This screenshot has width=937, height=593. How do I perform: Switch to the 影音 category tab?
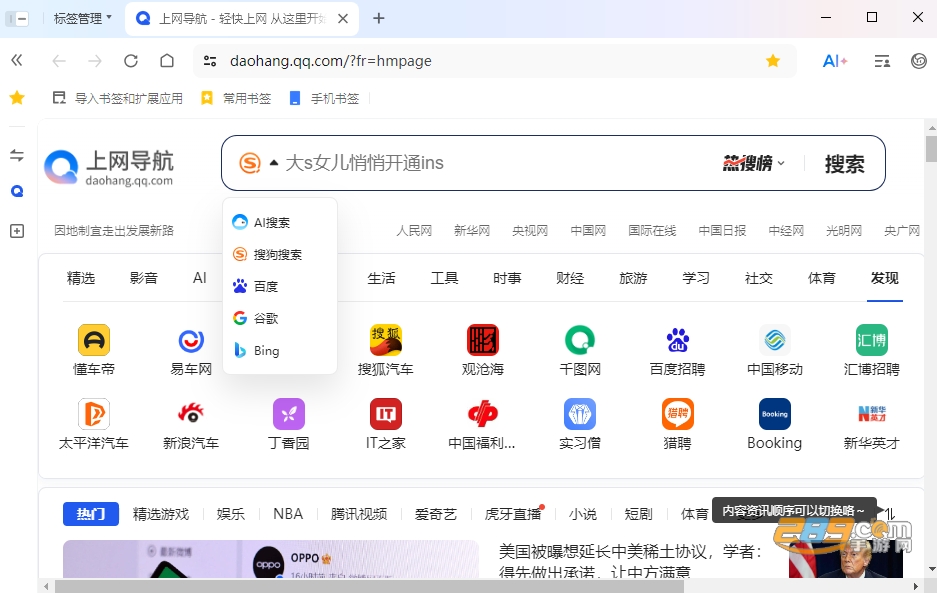point(143,278)
